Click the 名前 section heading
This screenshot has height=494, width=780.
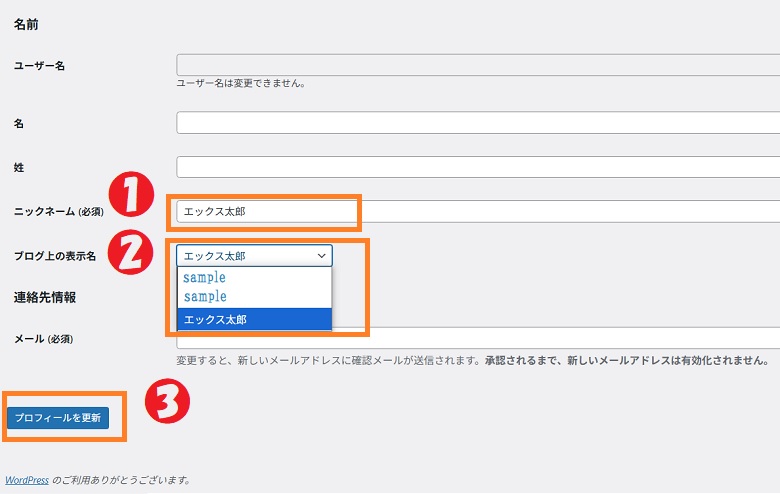[26, 24]
